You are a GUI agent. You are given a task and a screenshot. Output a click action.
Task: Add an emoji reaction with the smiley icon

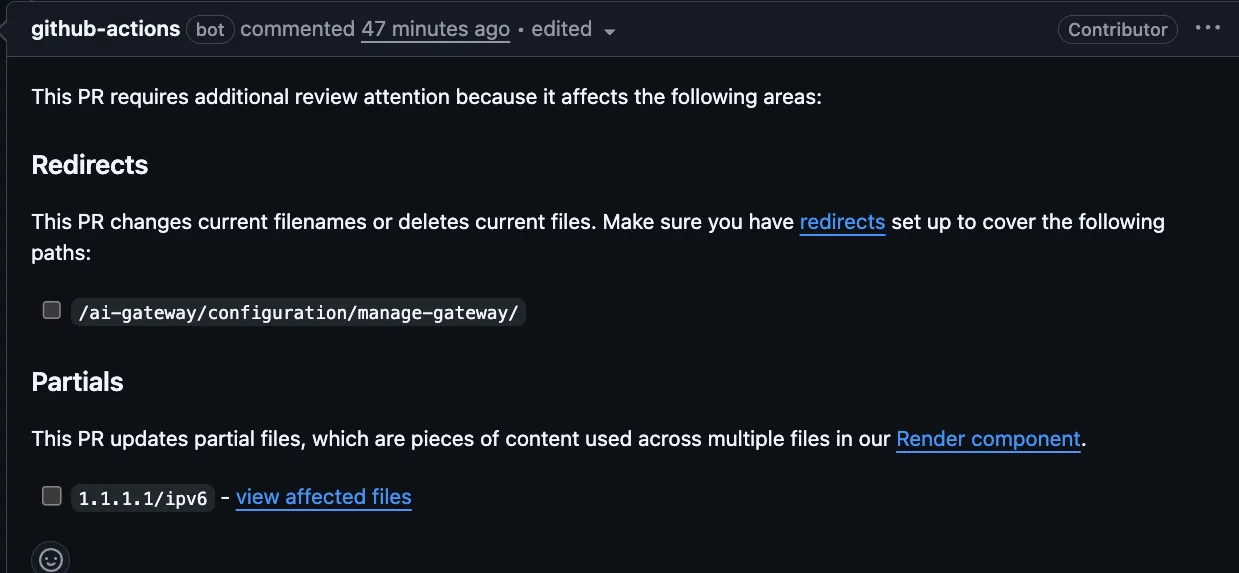[x=51, y=559]
